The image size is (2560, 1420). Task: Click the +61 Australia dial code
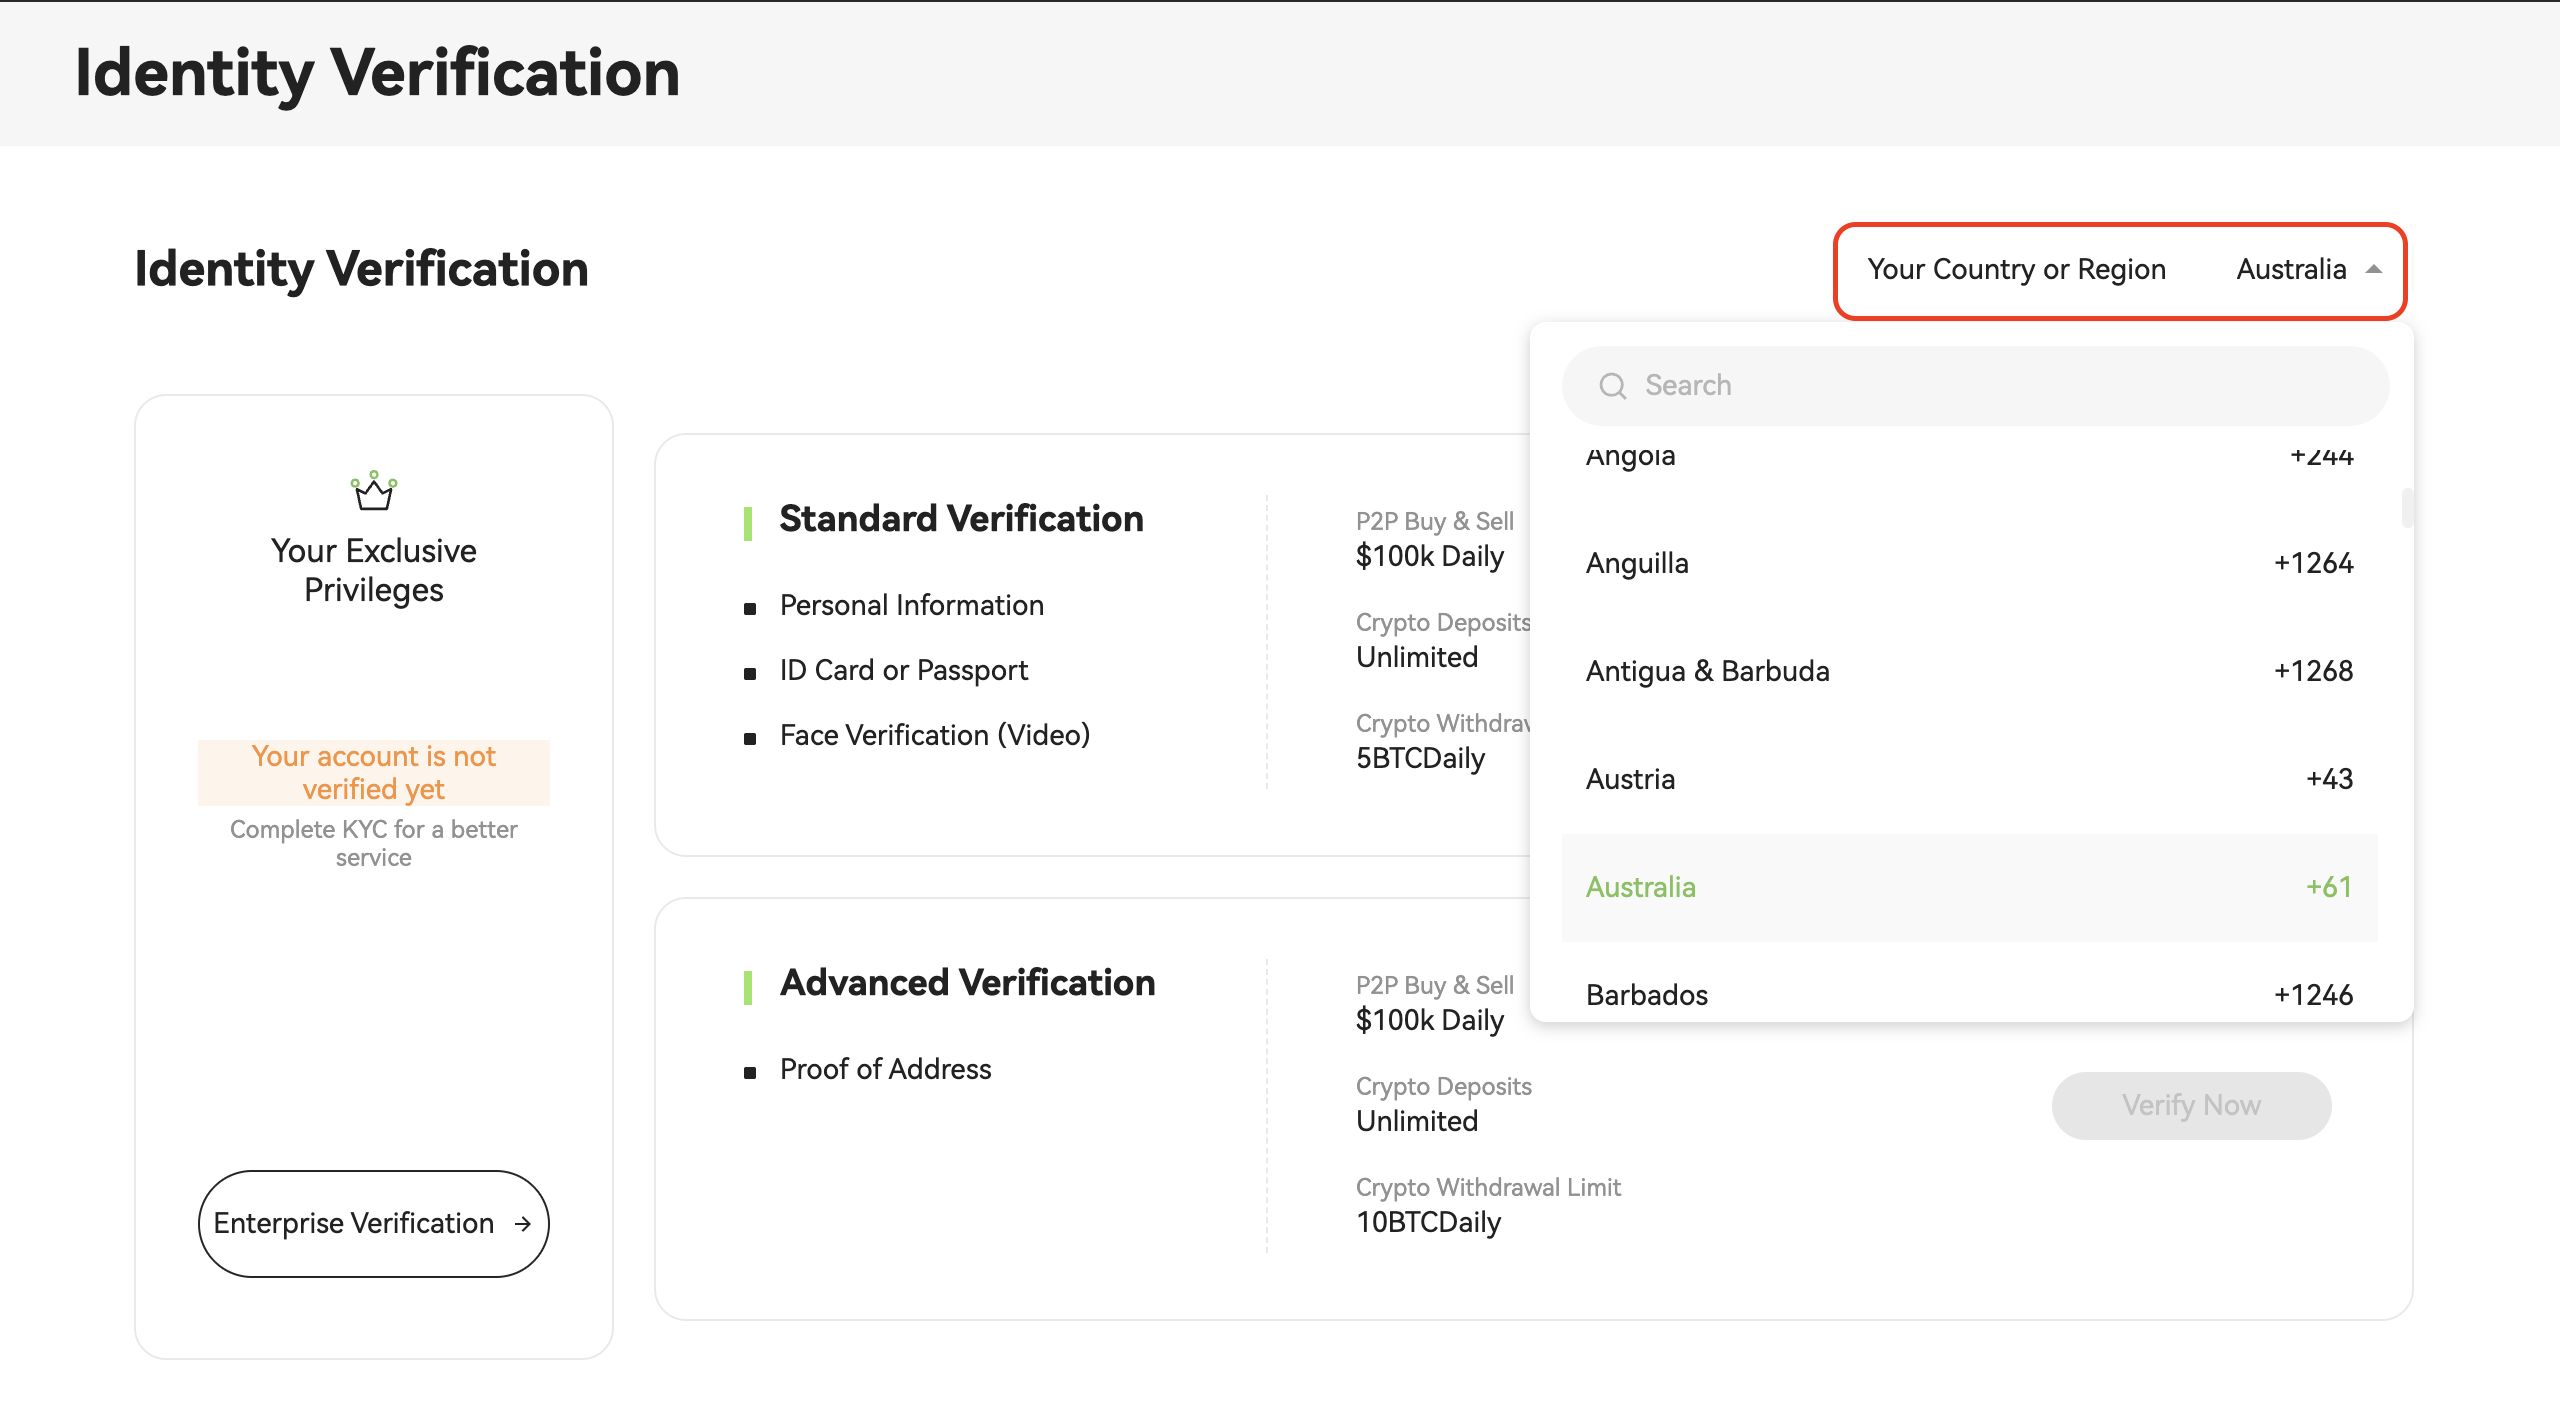tap(2329, 887)
